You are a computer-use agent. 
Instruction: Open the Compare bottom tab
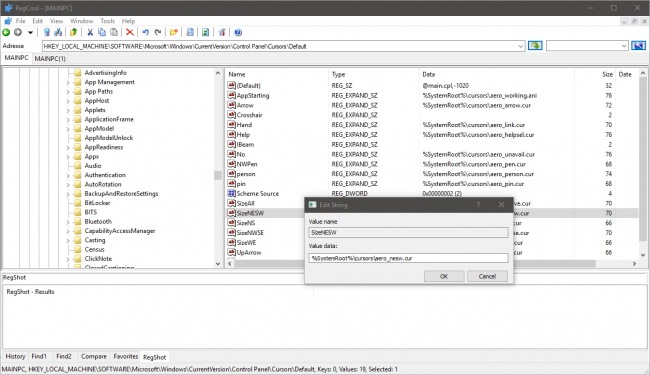click(x=94, y=356)
